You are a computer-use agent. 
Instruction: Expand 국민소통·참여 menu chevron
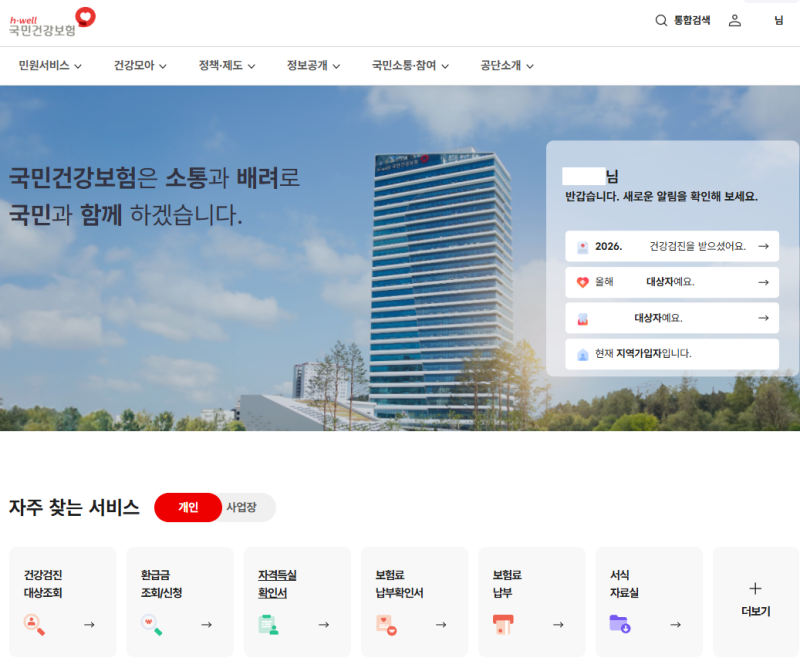click(x=445, y=66)
